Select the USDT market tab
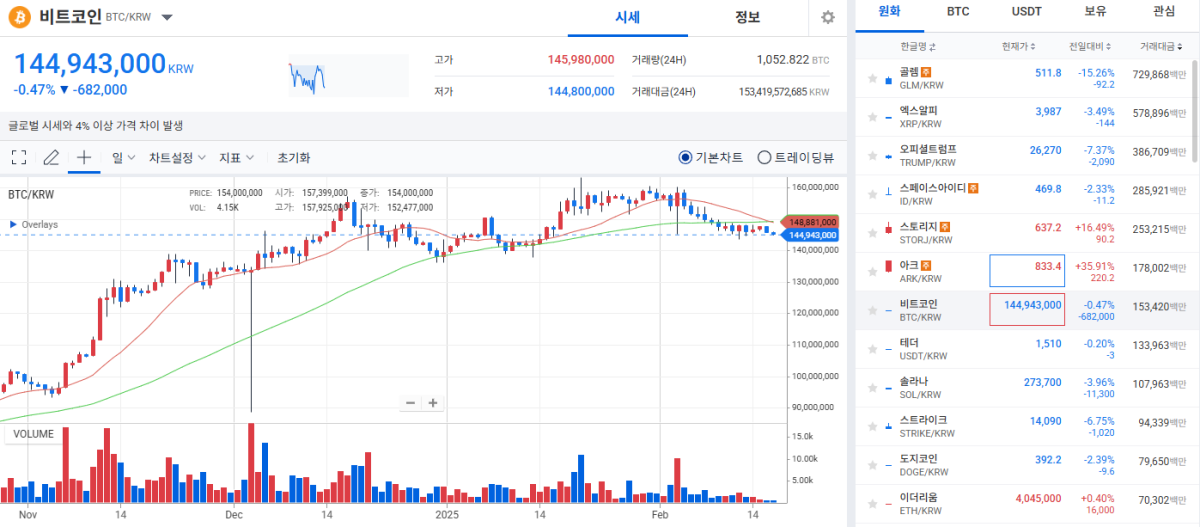The width and height of the screenshot is (1200, 527). click(1026, 12)
